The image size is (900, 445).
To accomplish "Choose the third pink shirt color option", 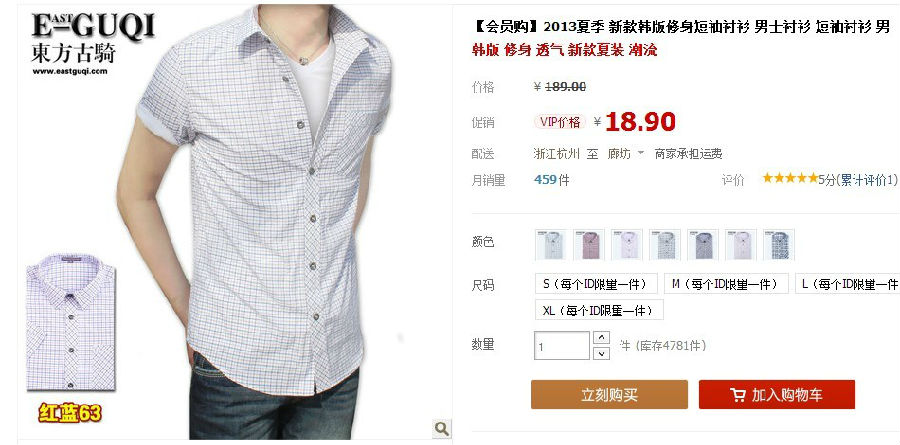I will click(627, 244).
